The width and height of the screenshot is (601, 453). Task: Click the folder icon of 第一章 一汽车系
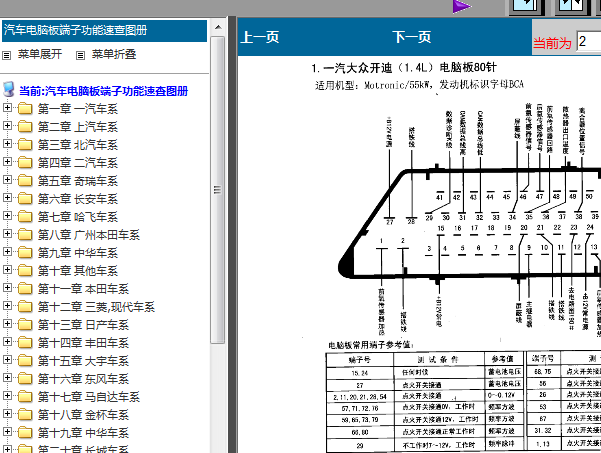click(x=25, y=108)
